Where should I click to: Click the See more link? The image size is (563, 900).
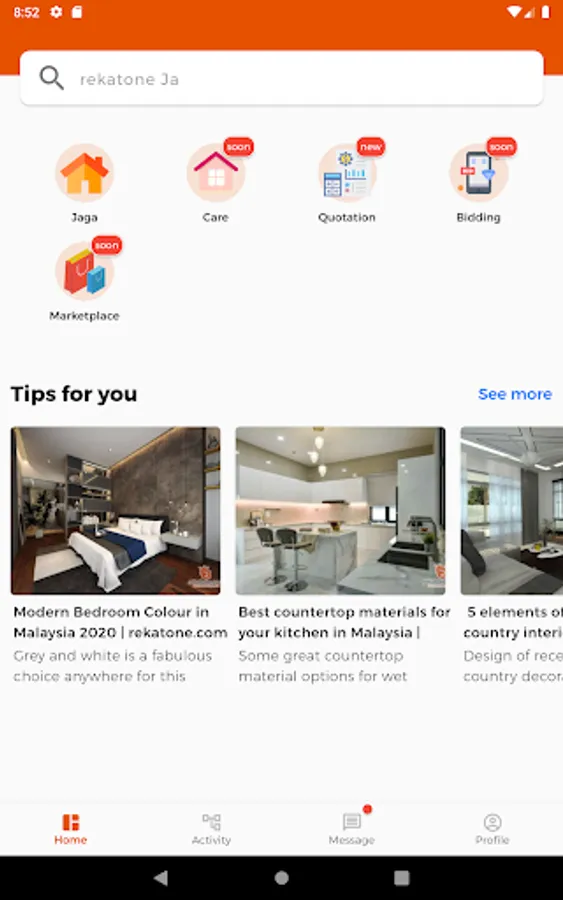tap(515, 394)
